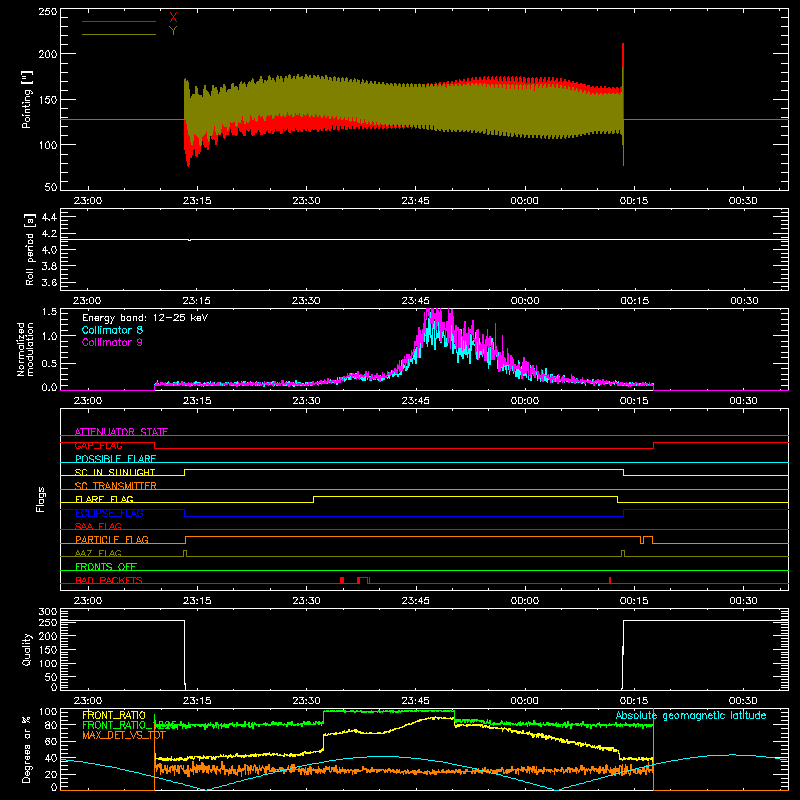Click the red X legend line sample
This screenshot has width=800, height=800.
pos(119,21)
